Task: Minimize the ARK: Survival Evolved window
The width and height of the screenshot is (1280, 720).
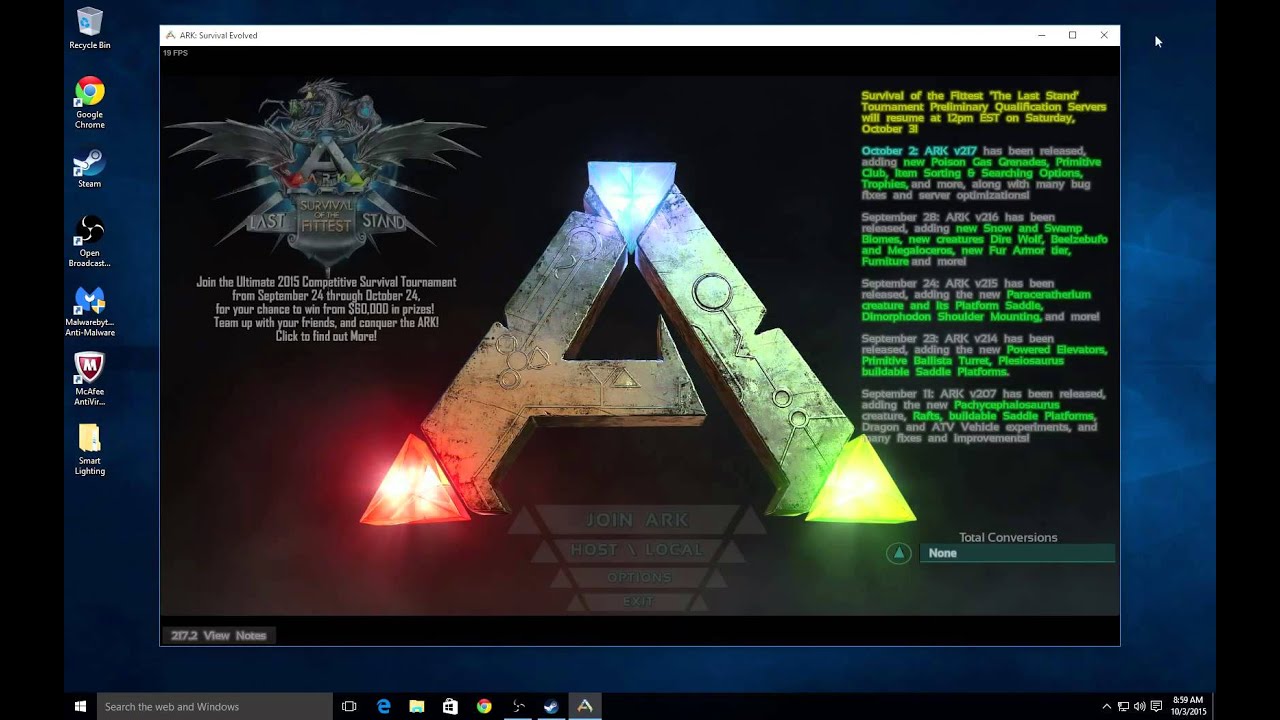Action: point(1041,35)
